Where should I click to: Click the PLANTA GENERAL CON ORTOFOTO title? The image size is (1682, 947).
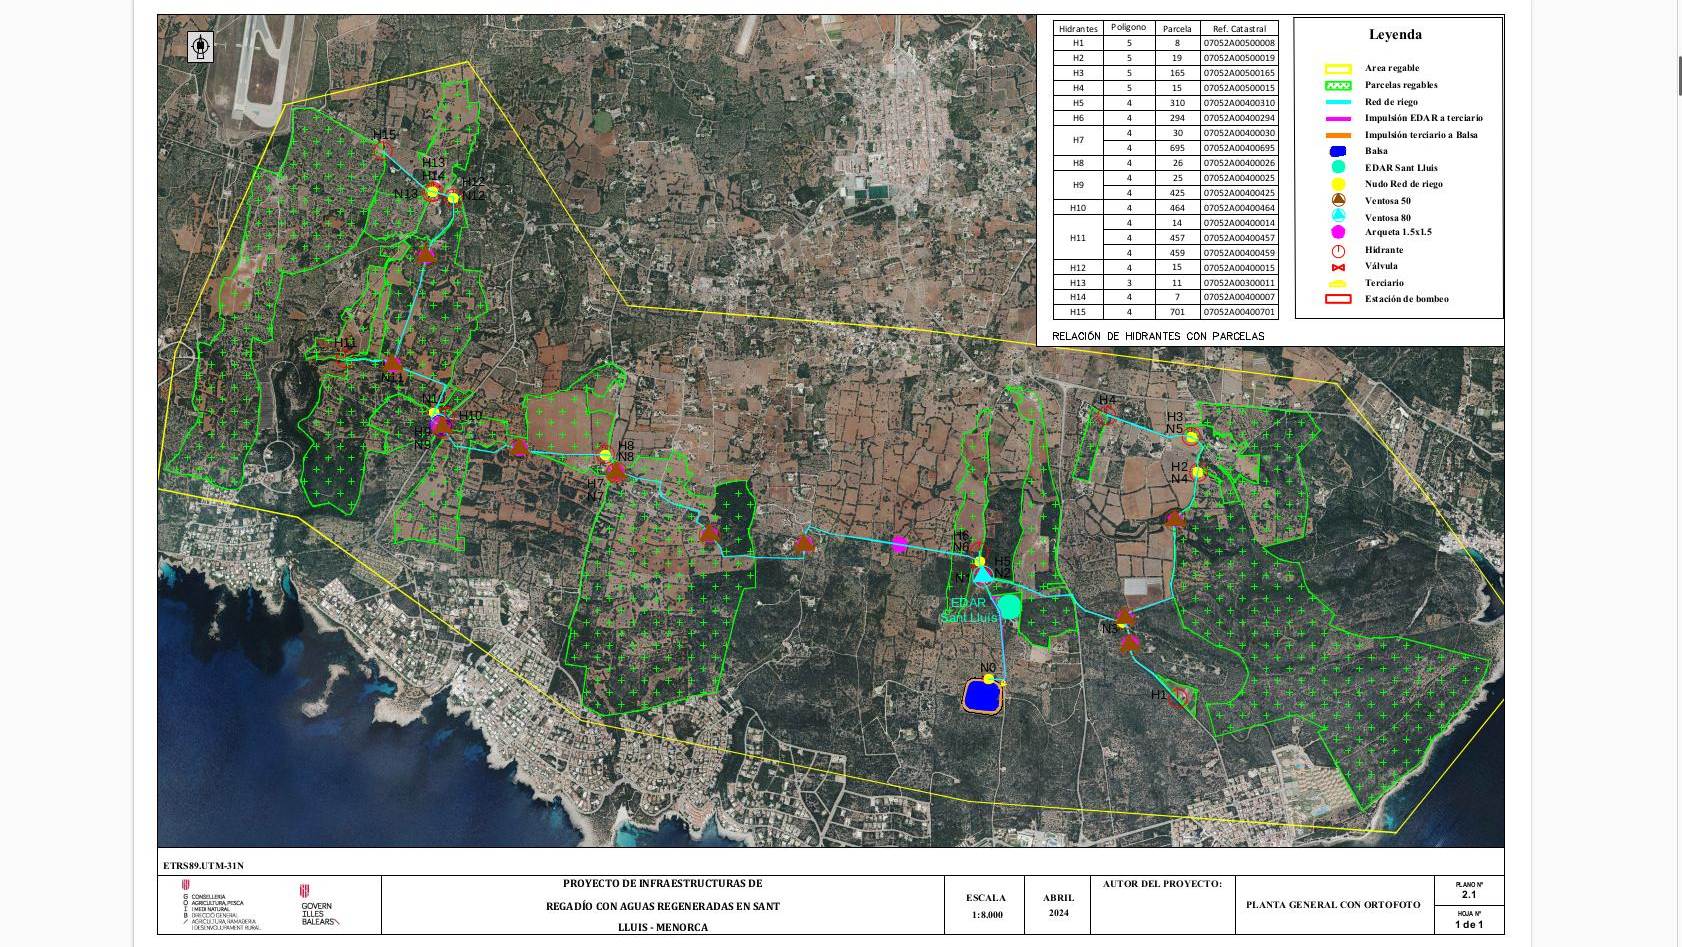point(1332,905)
